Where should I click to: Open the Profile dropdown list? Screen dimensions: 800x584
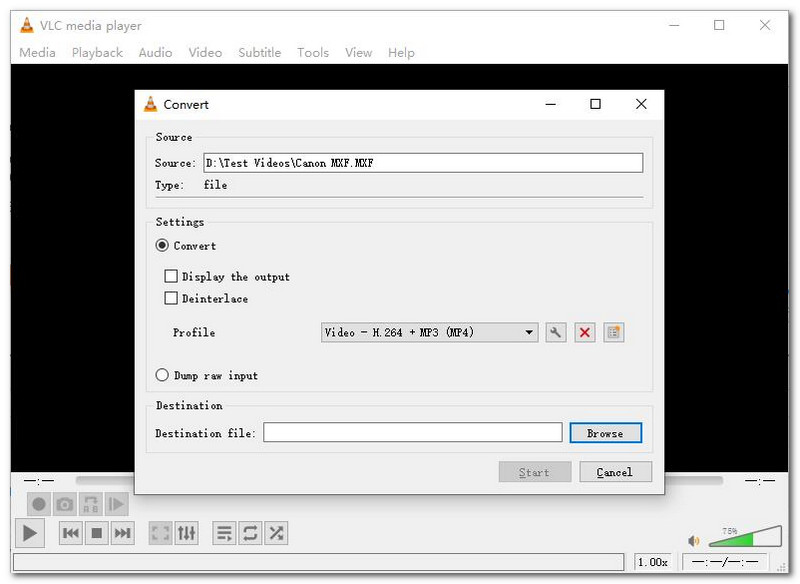pyautogui.click(x=430, y=333)
